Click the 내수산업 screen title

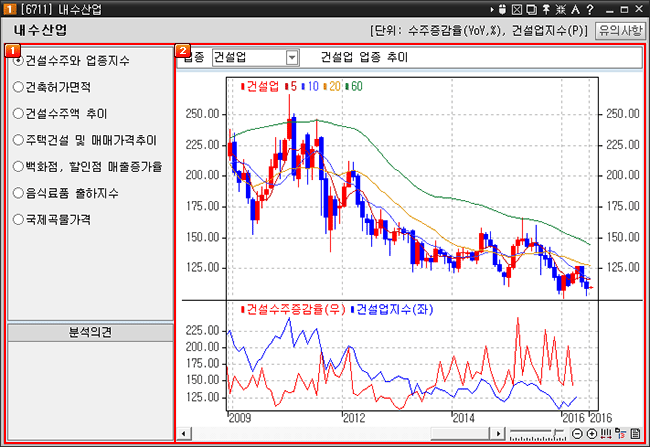(x=40, y=30)
